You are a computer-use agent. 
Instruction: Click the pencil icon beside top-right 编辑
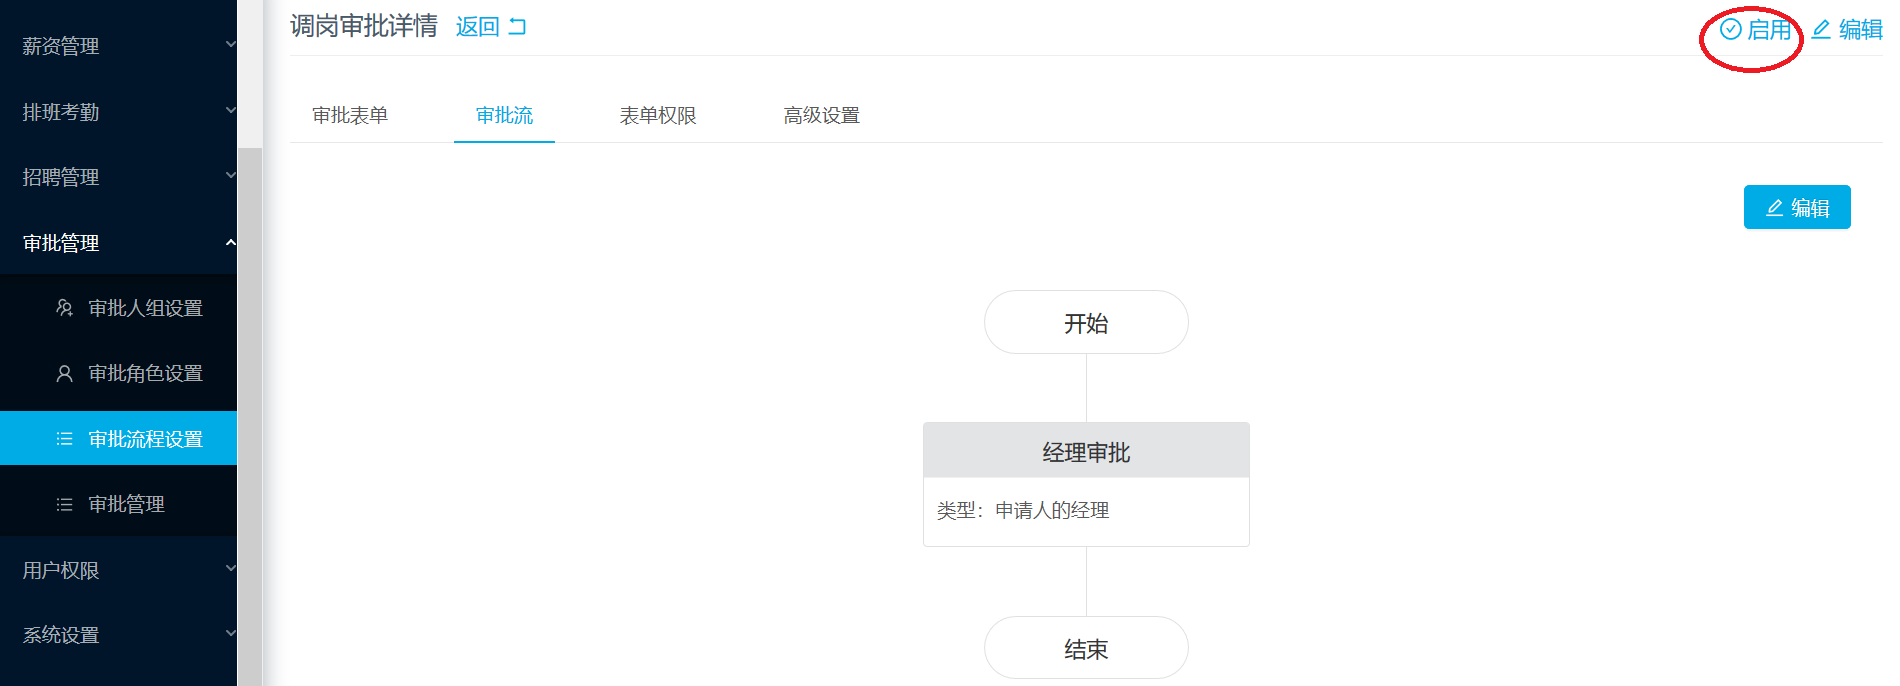[1822, 30]
